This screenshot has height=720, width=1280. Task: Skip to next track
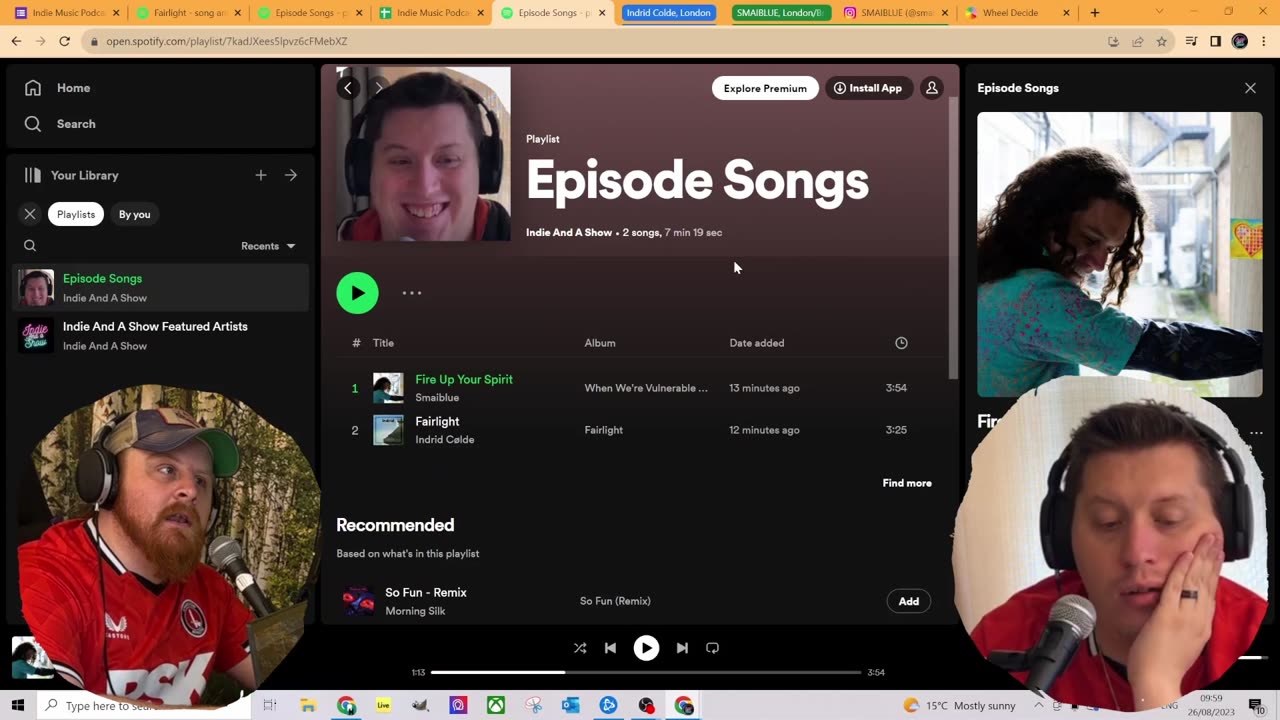point(682,648)
